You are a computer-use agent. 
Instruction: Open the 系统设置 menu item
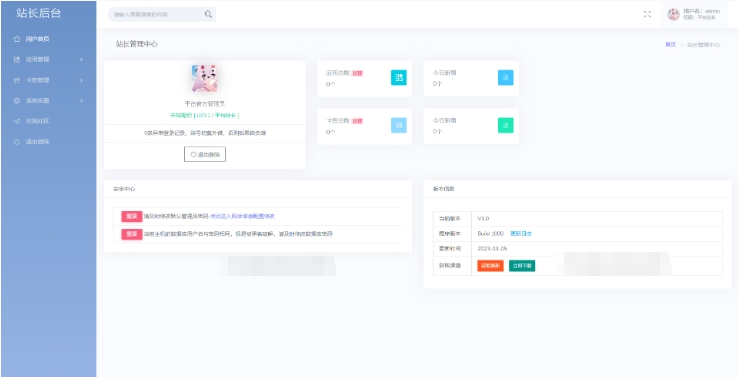click(x=48, y=101)
